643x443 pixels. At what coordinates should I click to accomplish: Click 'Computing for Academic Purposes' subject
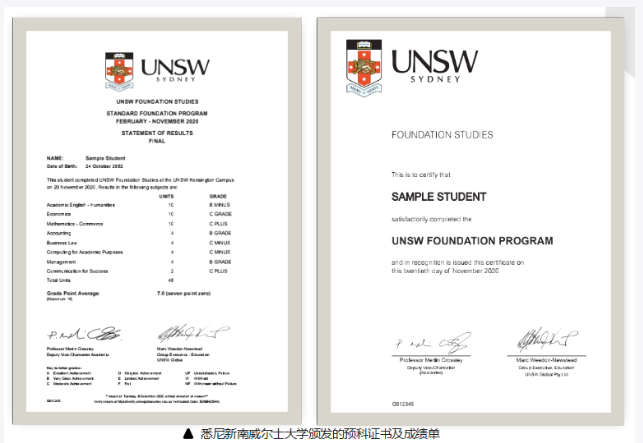coord(84,252)
